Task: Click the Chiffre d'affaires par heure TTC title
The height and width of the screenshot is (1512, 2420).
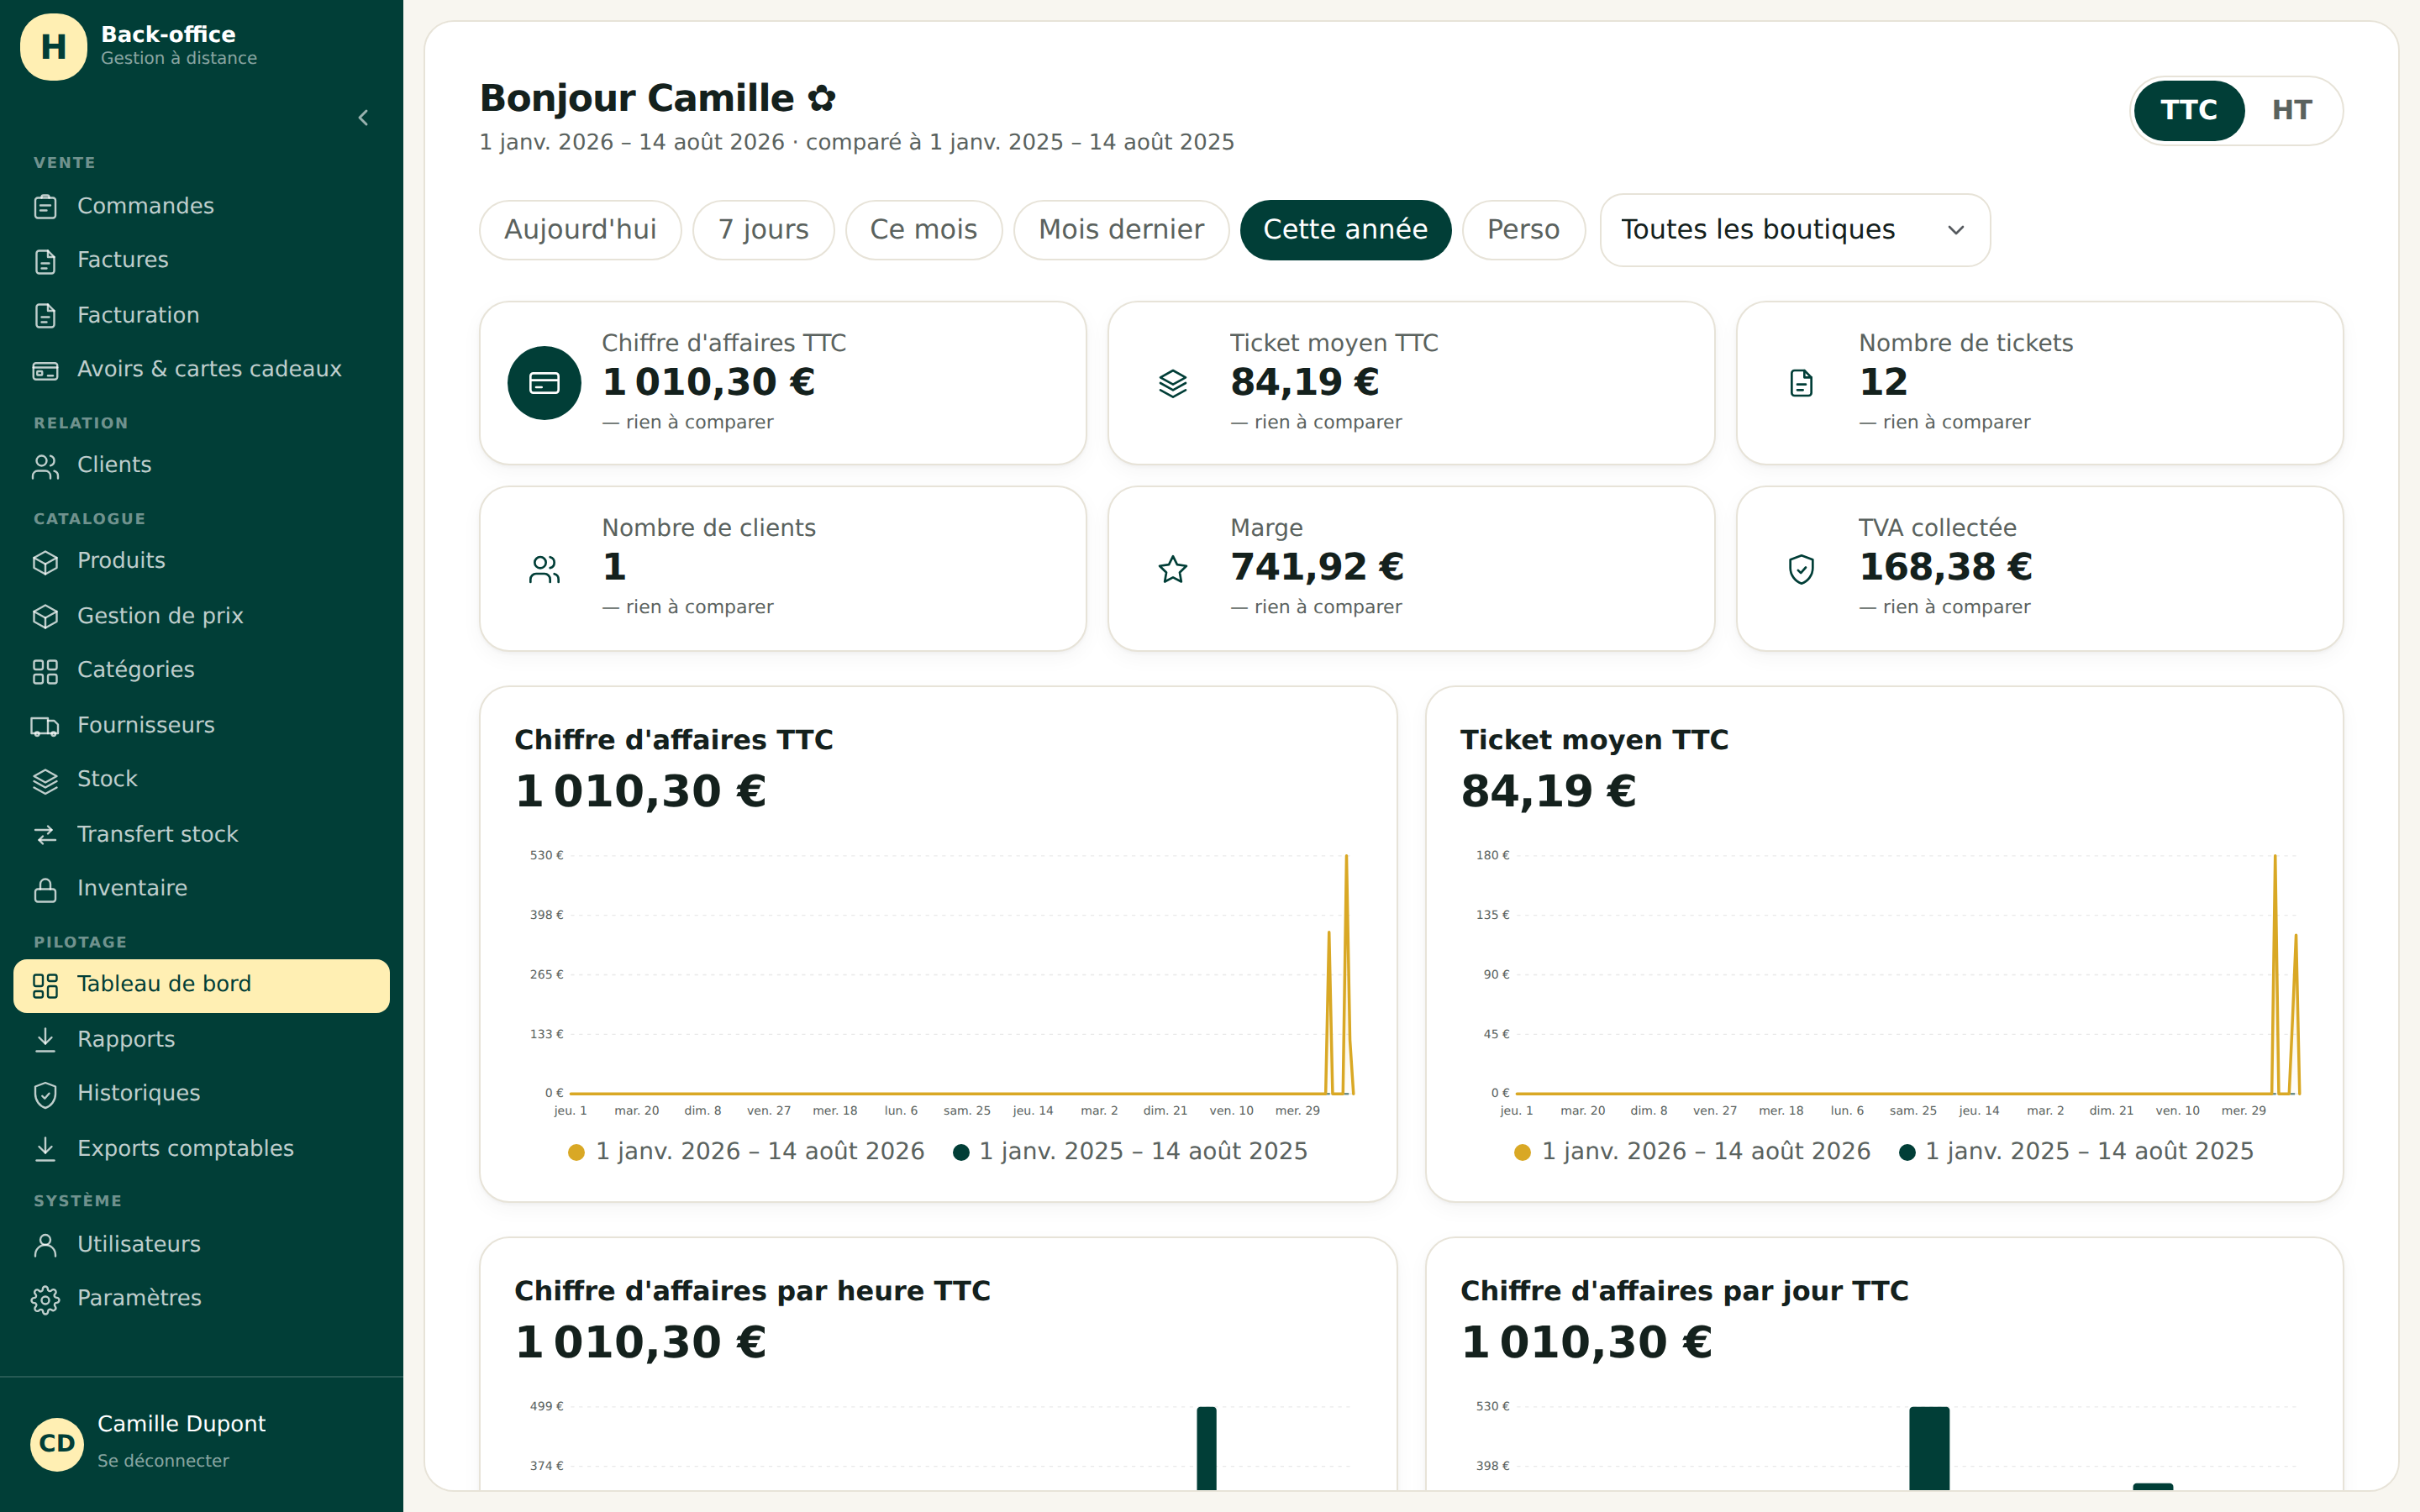Action: [x=752, y=1291]
